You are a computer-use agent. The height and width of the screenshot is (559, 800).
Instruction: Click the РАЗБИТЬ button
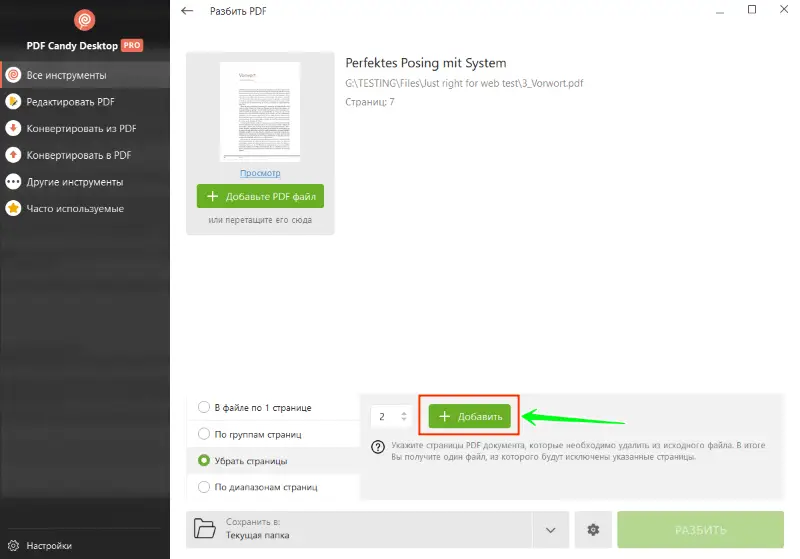701,530
